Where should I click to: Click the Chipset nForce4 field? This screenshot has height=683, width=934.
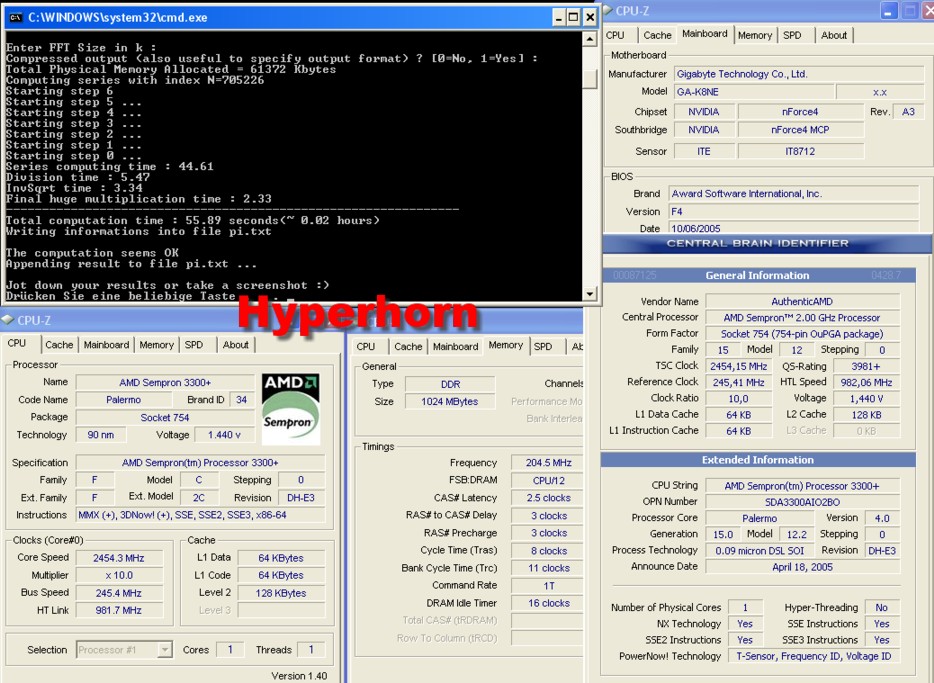(x=801, y=111)
